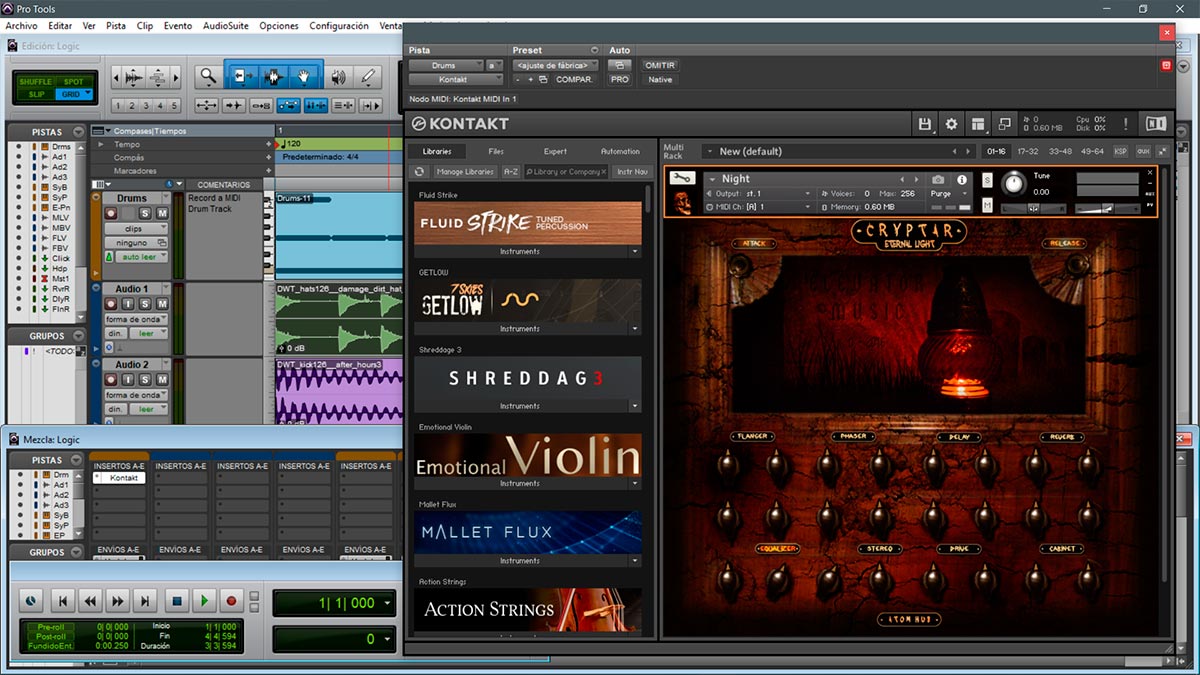
Task: Click the Manage Libraries button
Action: tap(465, 171)
